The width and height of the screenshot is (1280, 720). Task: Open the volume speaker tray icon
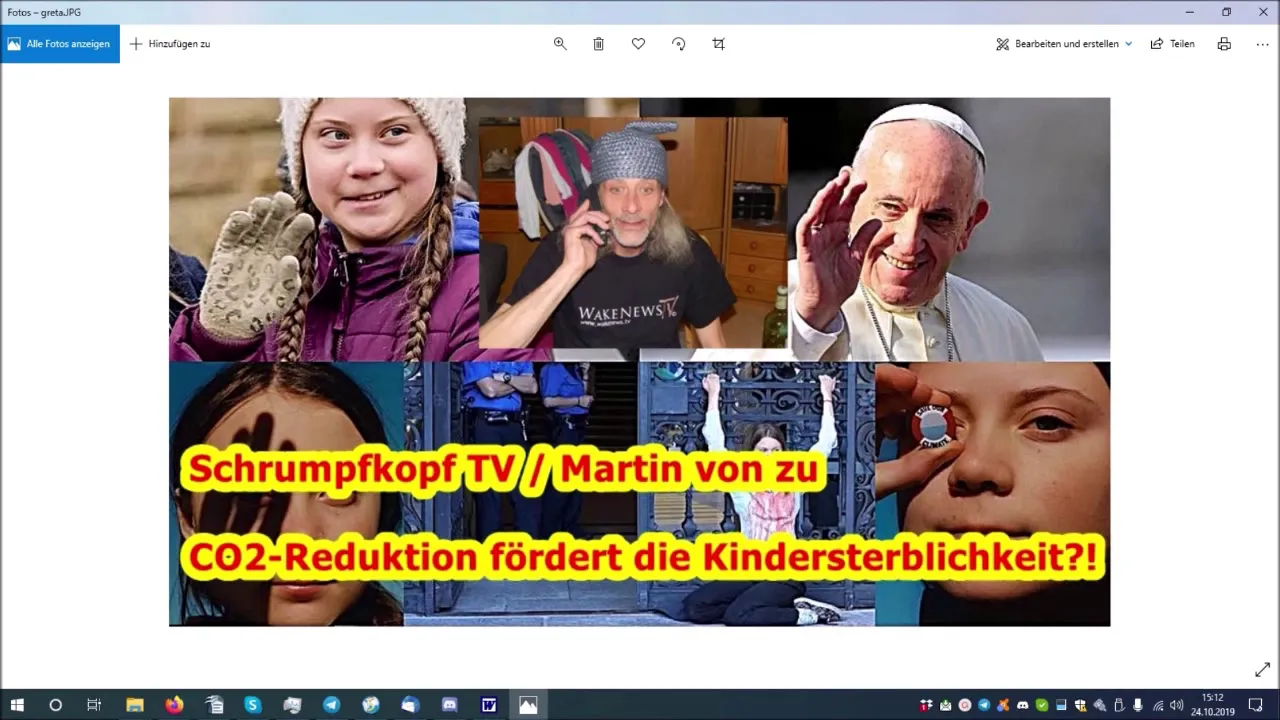[x=1176, y=705]
